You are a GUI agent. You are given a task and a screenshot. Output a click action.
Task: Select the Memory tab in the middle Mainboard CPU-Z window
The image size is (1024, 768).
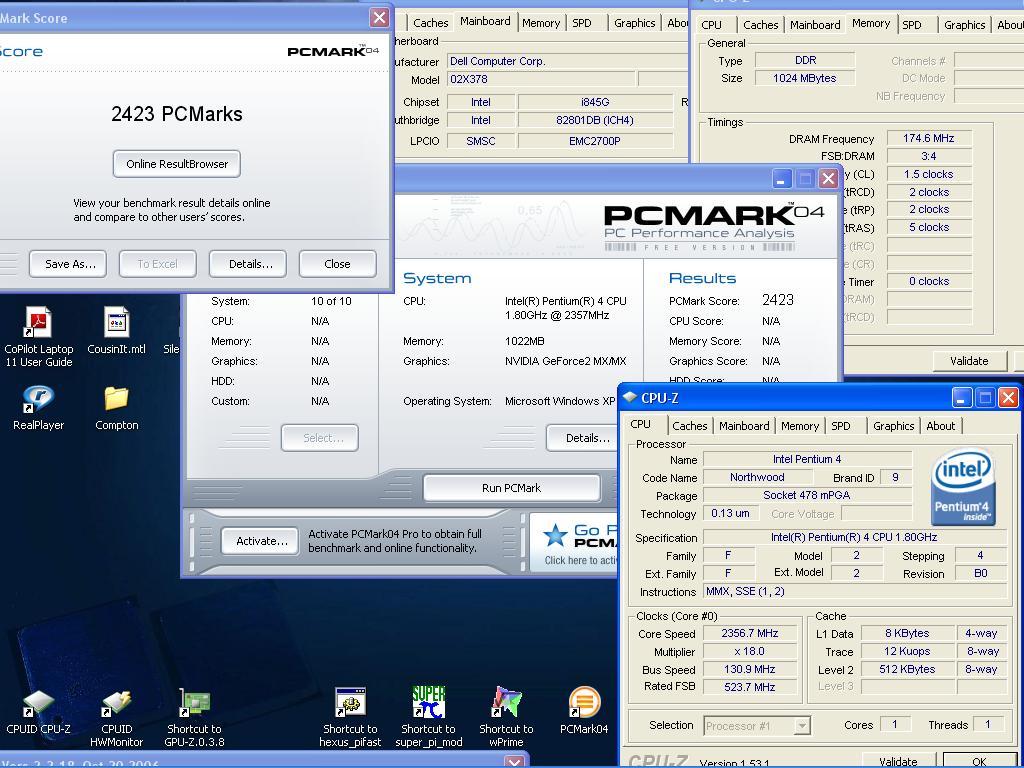pos(541,23)
